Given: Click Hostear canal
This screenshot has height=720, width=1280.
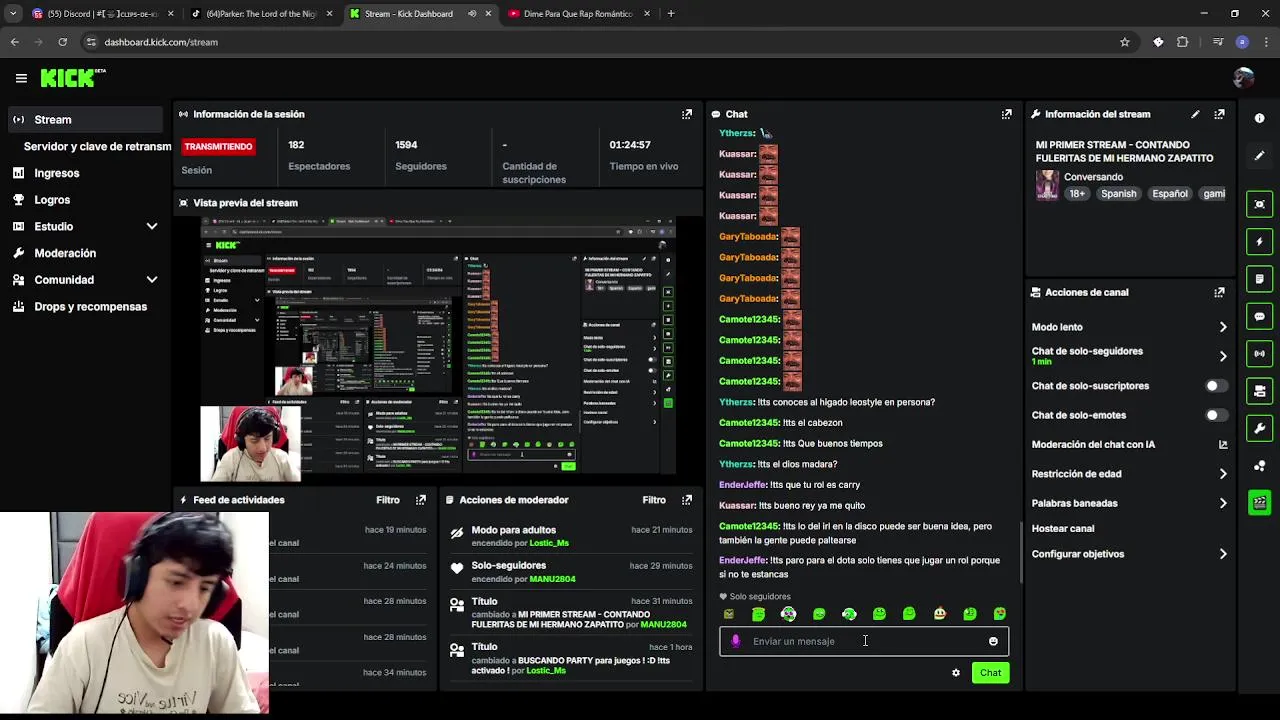Looking at the screenshot, I should 1063,529.
